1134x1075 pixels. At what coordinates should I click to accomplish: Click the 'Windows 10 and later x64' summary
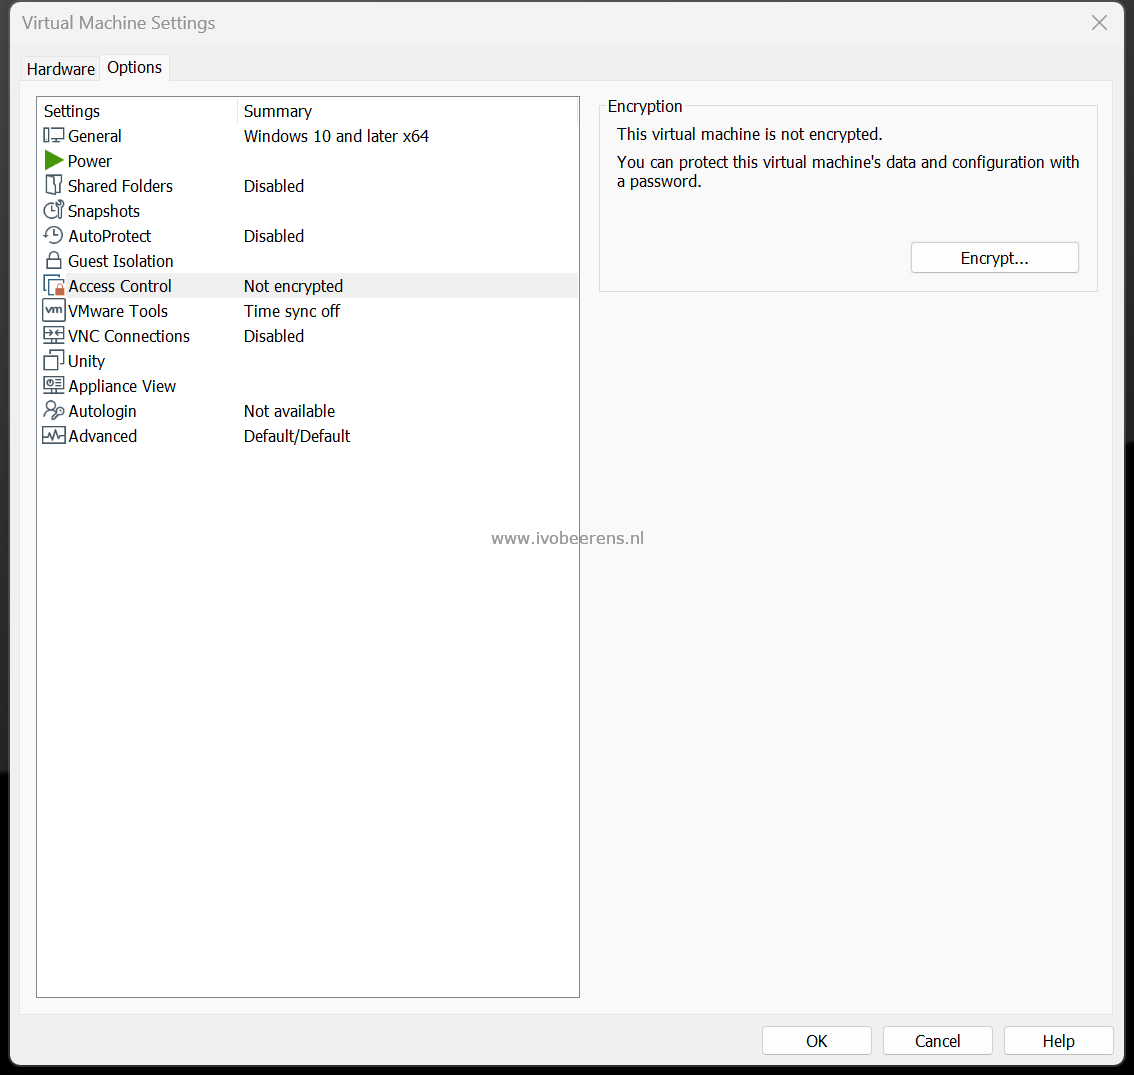click(x=336, y=136)
